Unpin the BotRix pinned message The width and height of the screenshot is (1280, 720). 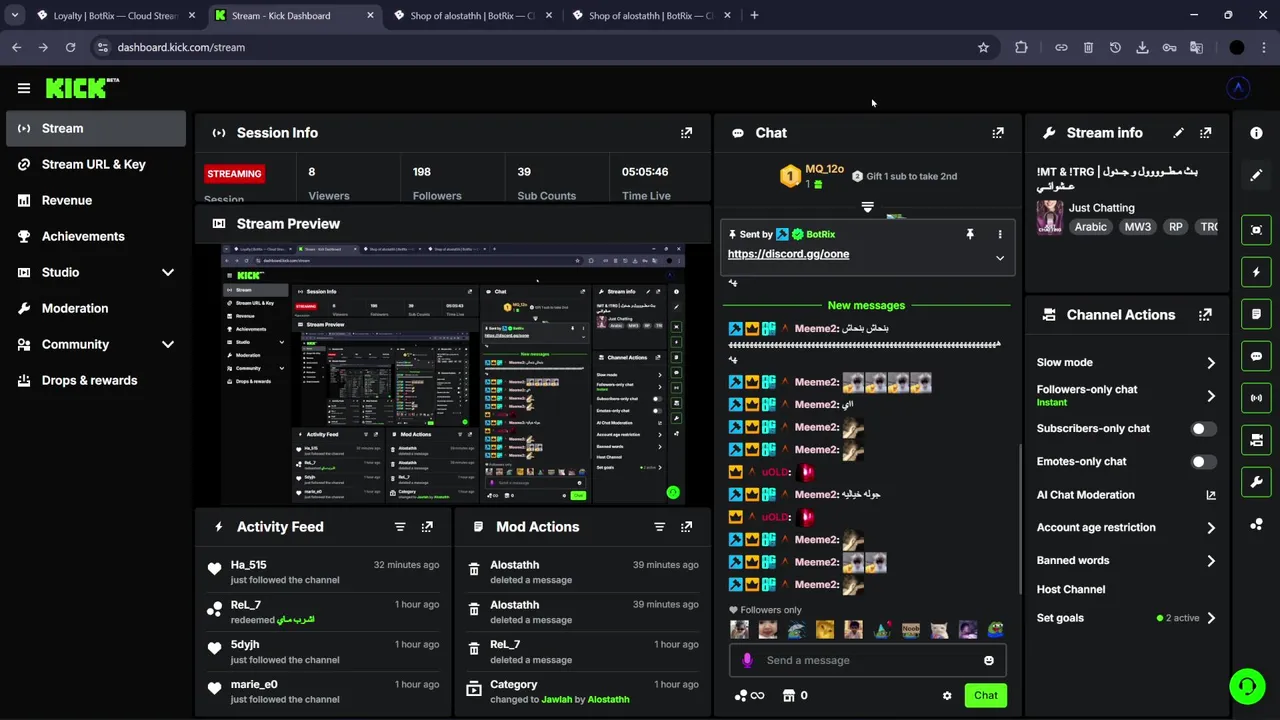969,234
